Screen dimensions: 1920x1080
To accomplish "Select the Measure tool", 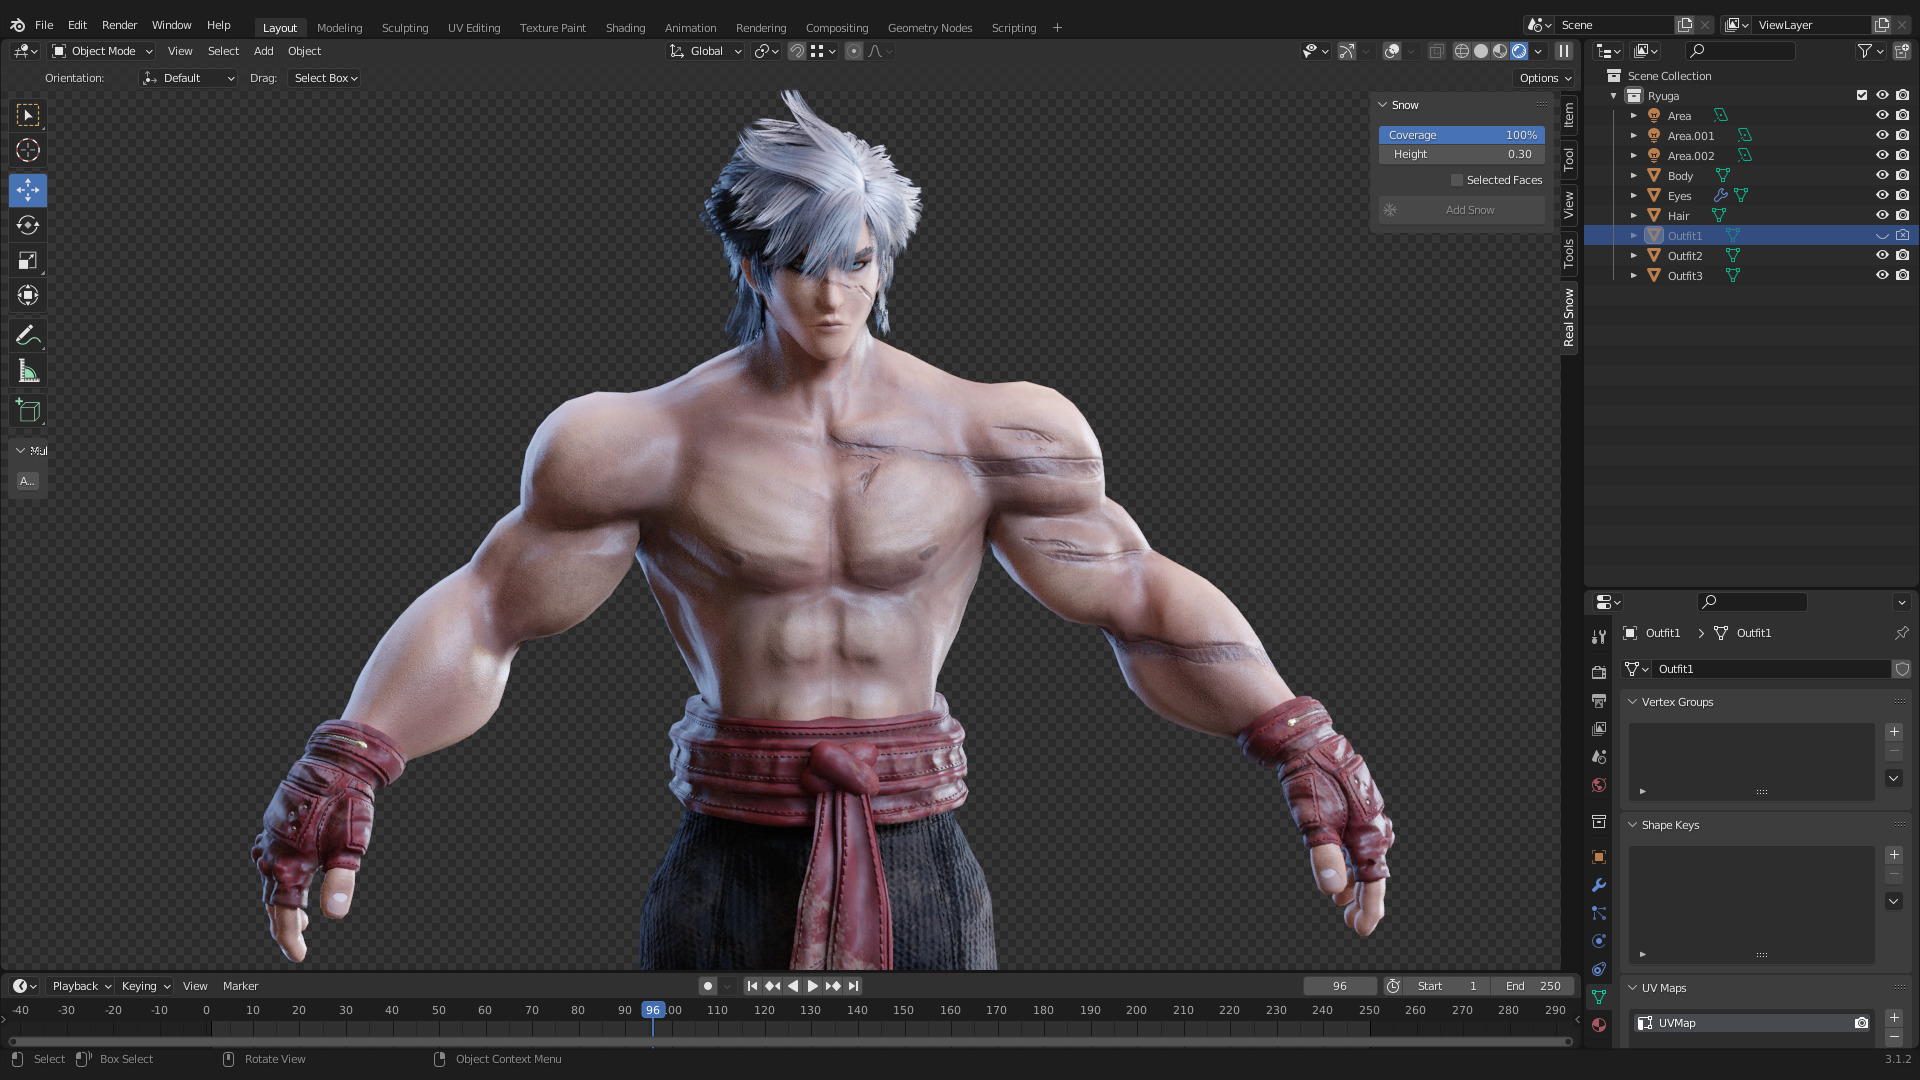I will [28, 372].
